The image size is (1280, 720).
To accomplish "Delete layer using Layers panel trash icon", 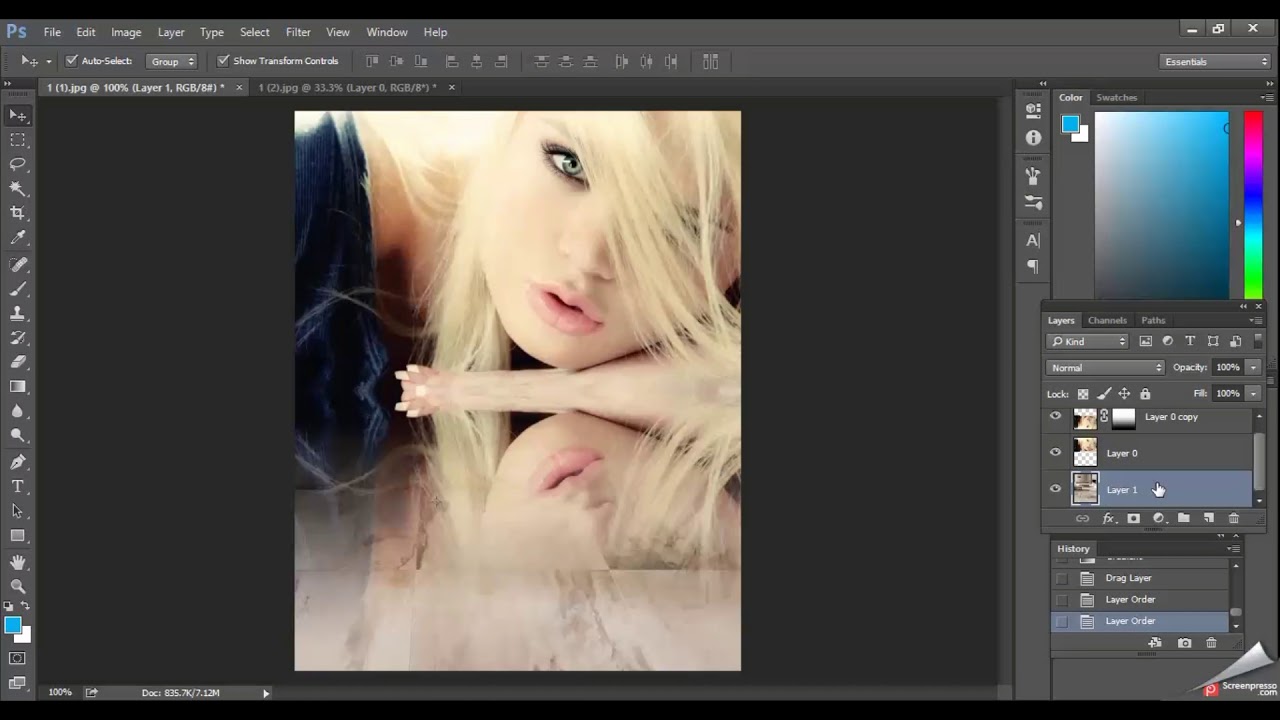I will pos(1233,518).
